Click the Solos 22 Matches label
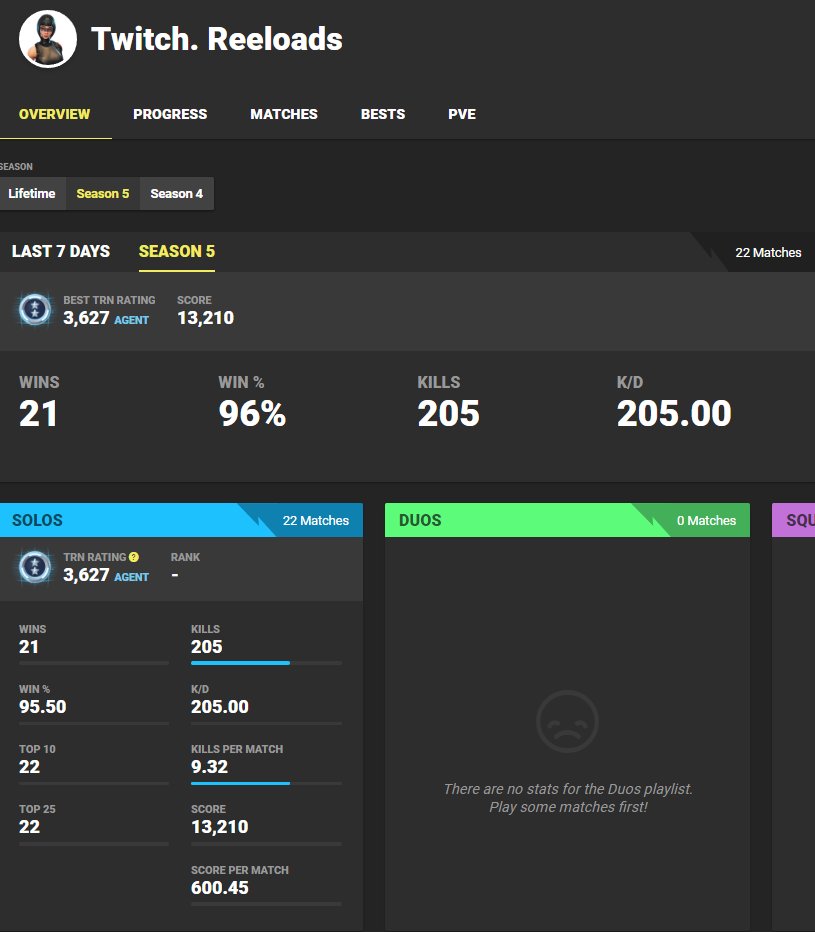815x932 pixels. click(316, 521)
